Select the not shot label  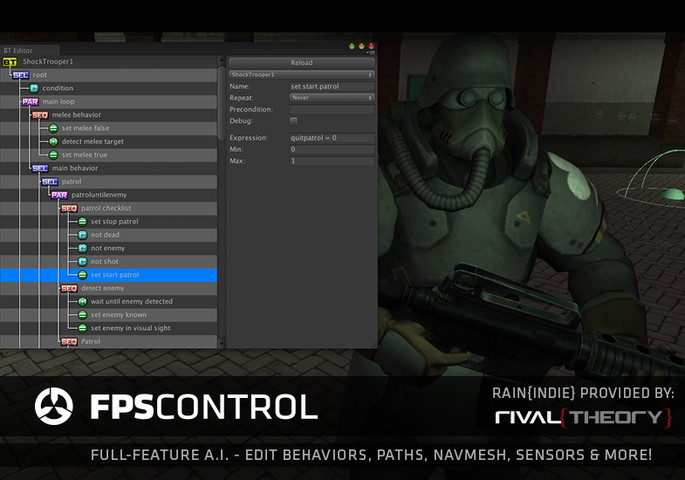tap(104, 262)
